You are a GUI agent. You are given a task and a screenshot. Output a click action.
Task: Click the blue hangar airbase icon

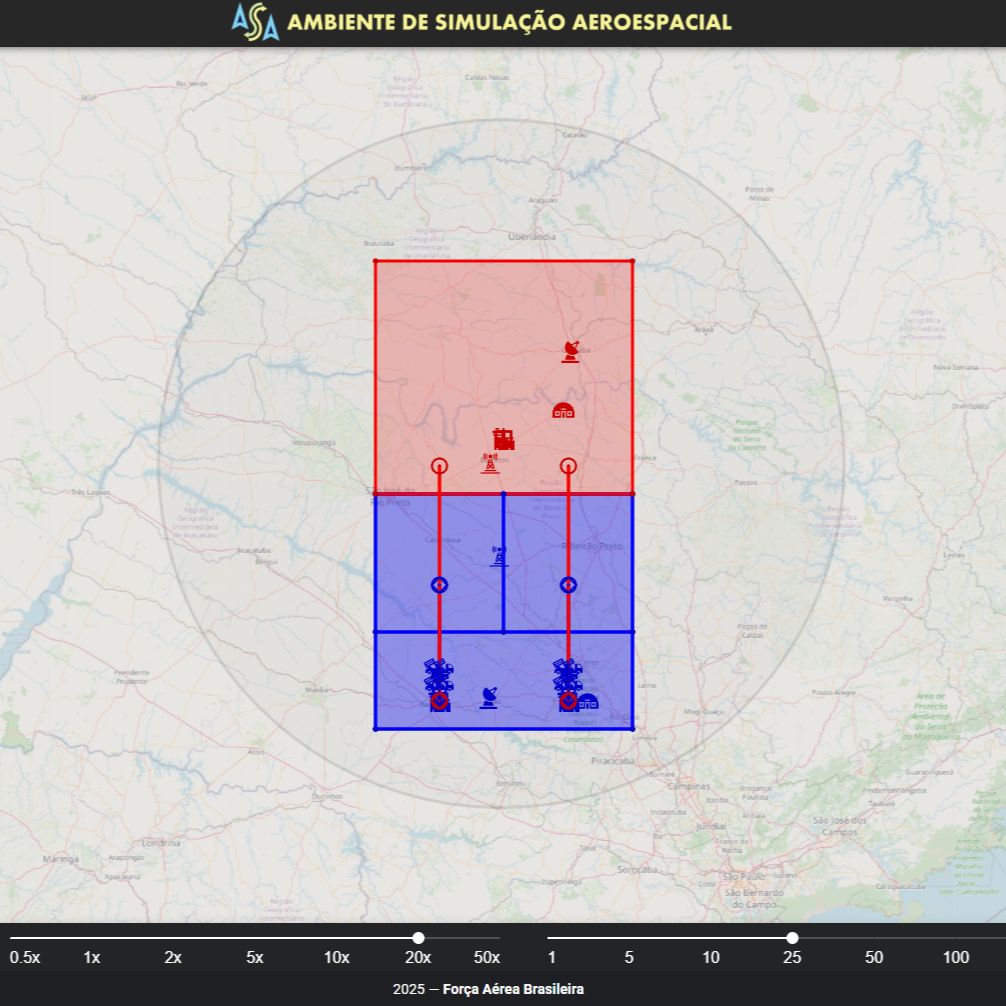587,701
